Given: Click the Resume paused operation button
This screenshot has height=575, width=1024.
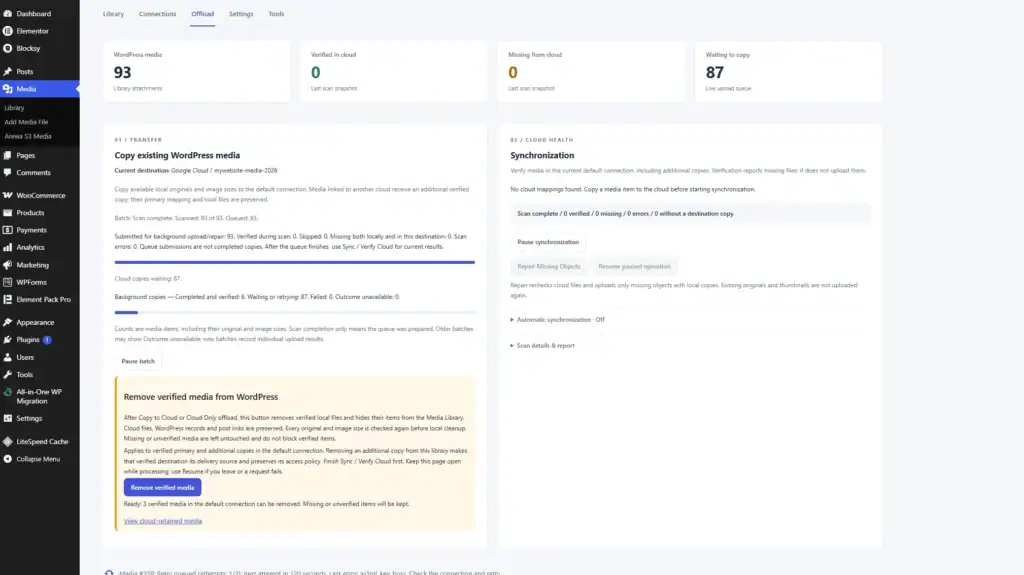Looking at the screenshot, I should click(x=634, y=267).
